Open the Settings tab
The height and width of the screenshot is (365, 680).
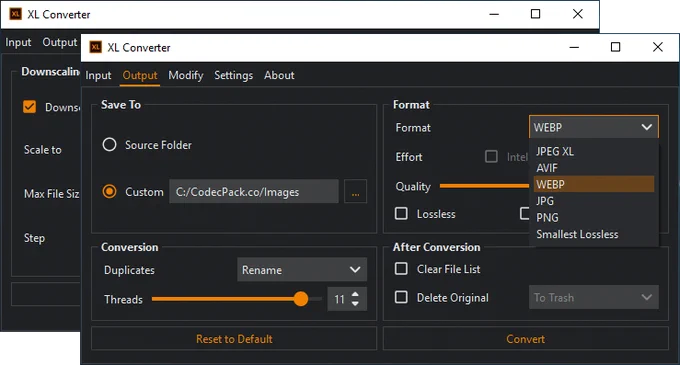tap(233, 75)
